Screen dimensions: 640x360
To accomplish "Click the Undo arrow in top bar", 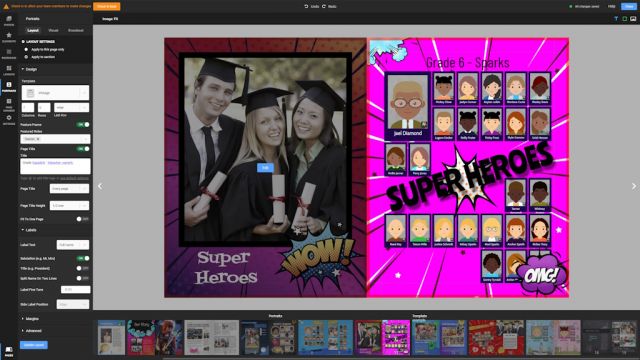I will pos(312,7).
